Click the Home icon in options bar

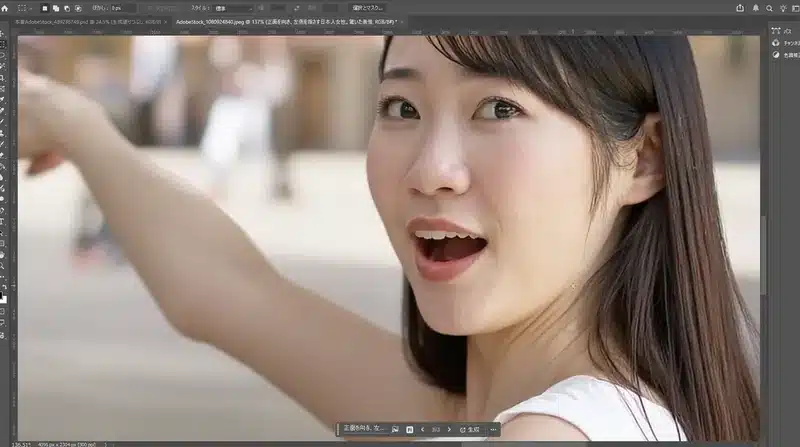(5, 7)
